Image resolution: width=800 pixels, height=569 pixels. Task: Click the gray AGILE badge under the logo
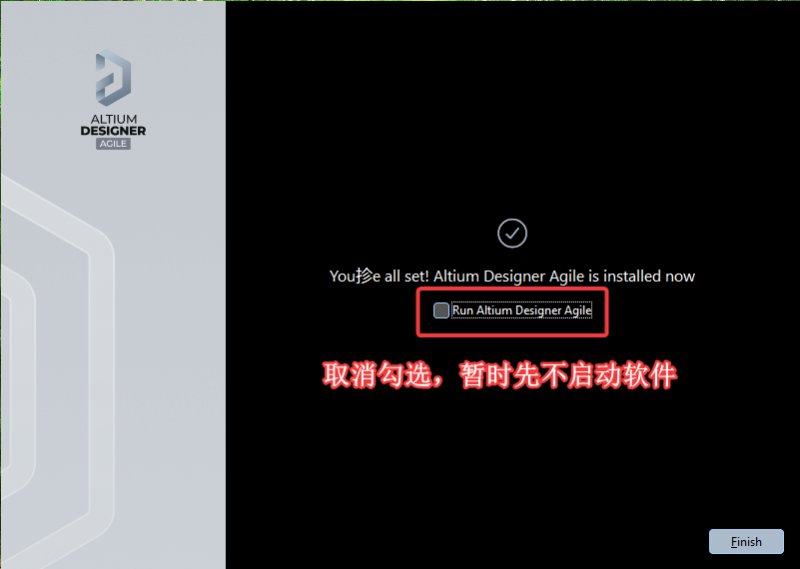tap(113, 144)
